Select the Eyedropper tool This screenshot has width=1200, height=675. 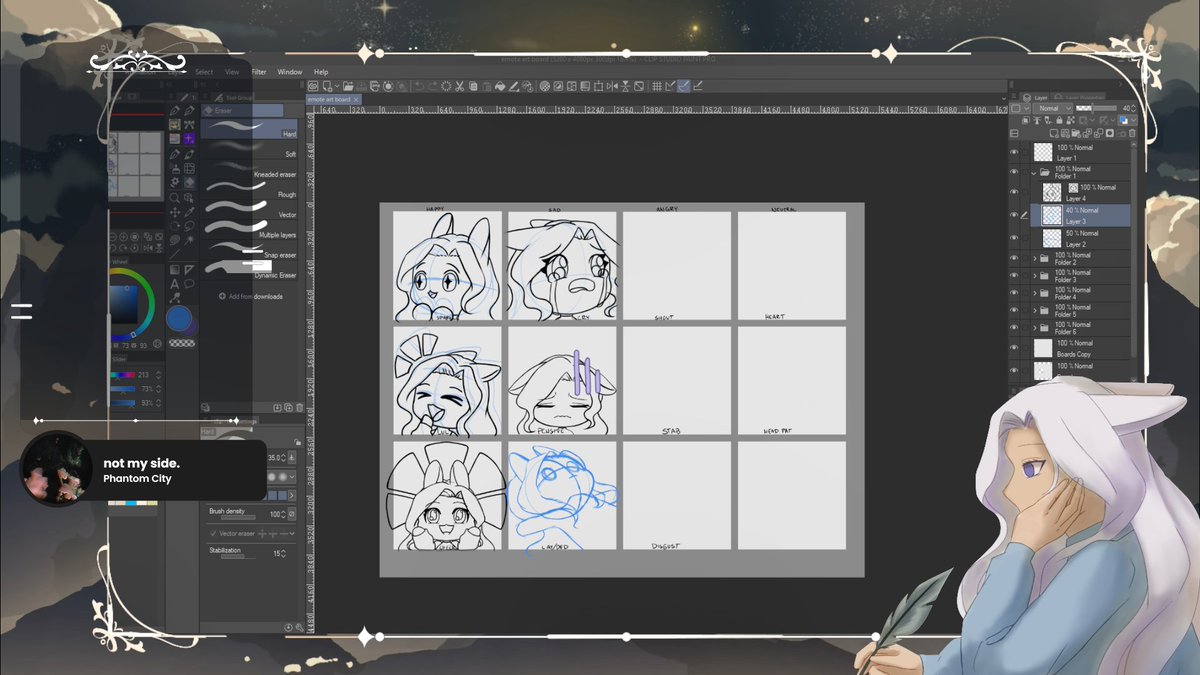click(x=190, y=213)
